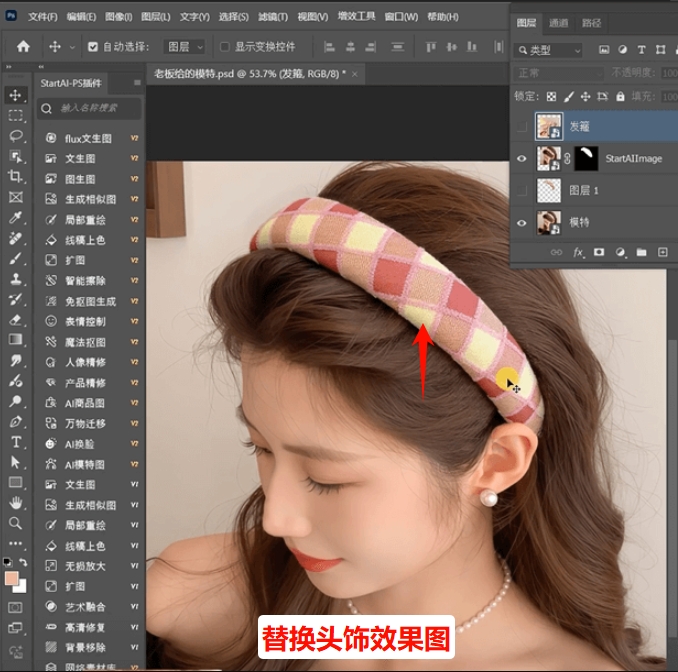Collapse plugin panel with « double arrow
The width and height of the screenshot is (678, 672).
pyautogui.click(x=41, y=67)
